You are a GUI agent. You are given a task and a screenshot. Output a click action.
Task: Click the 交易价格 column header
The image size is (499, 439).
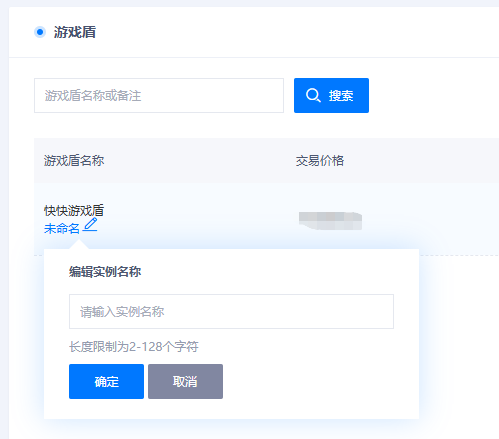click(320, 160)
